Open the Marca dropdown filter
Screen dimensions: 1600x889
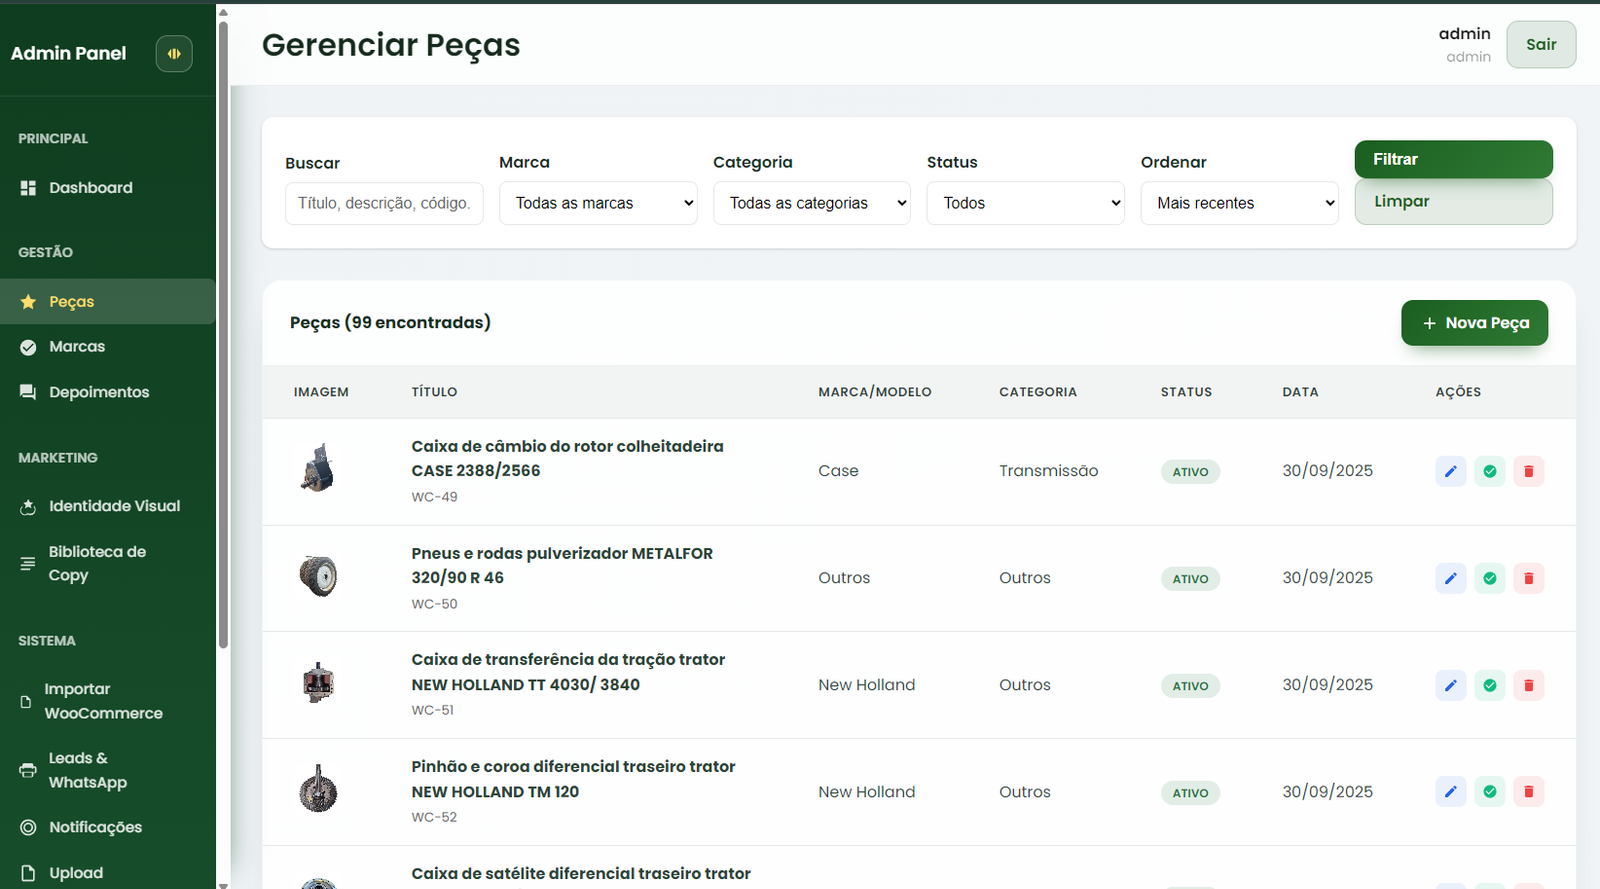tap(598, 203)
